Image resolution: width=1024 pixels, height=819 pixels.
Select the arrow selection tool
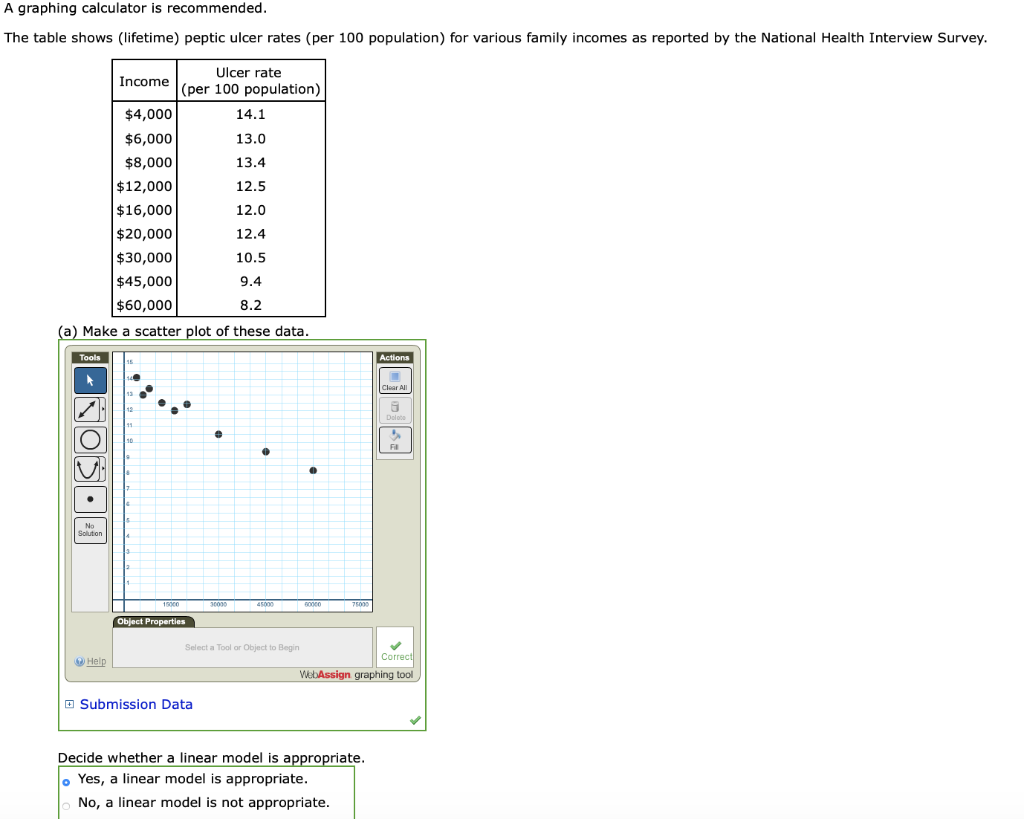tap(90, 379)
